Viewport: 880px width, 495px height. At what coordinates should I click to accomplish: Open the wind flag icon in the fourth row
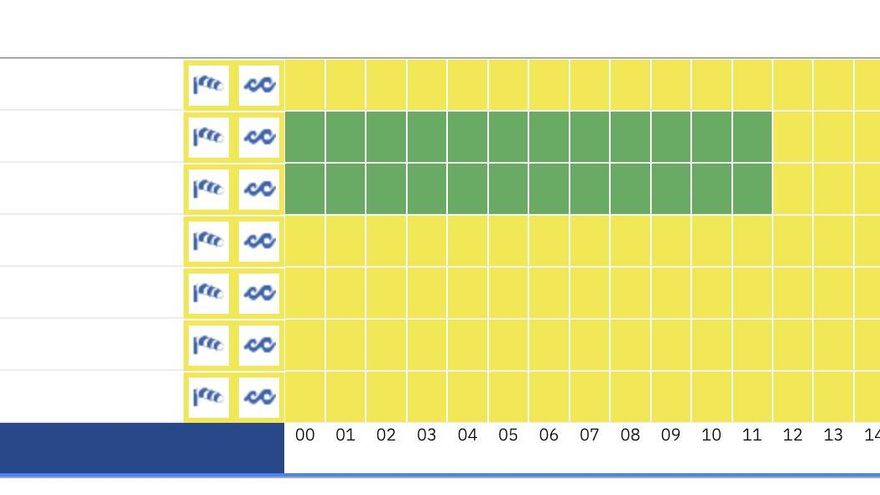click(208, 241)
